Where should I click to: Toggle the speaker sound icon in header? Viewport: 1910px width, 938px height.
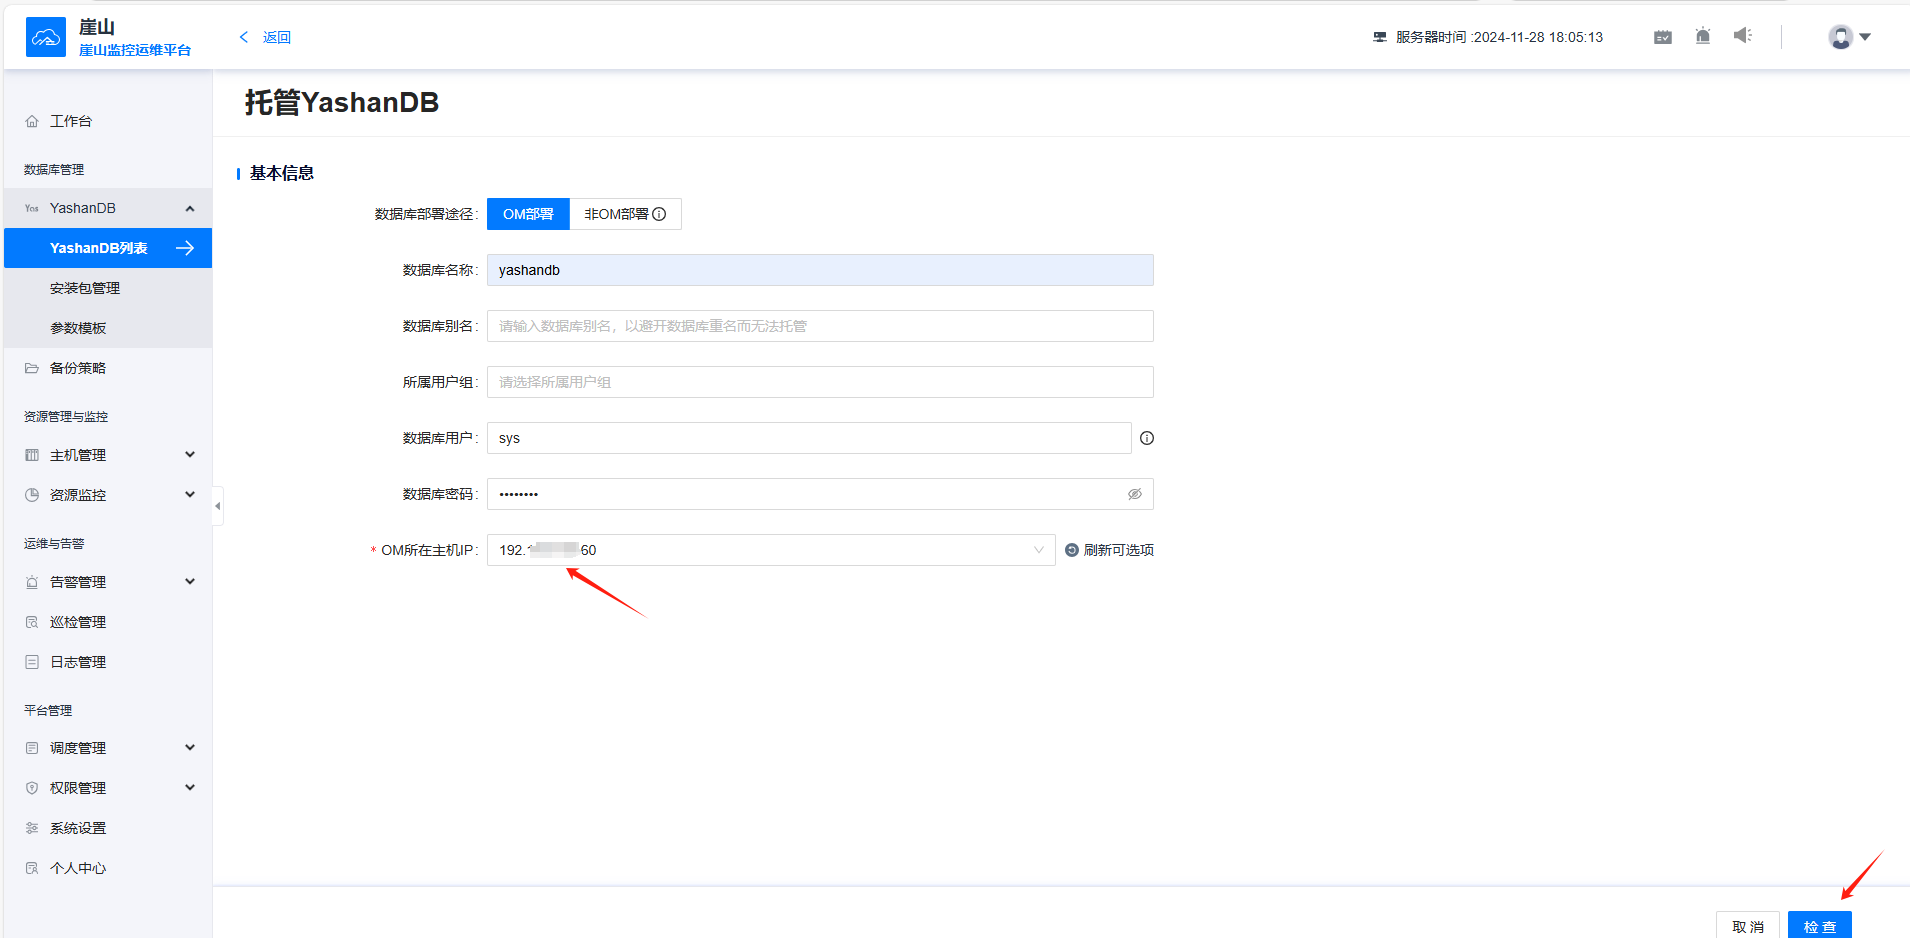point(1743,36)
